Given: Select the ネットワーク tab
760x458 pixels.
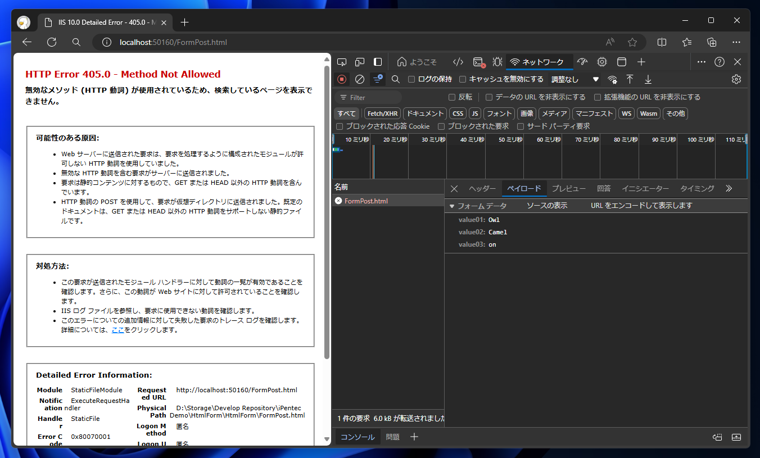Looking at the screenshot, I should pos(537,62).
